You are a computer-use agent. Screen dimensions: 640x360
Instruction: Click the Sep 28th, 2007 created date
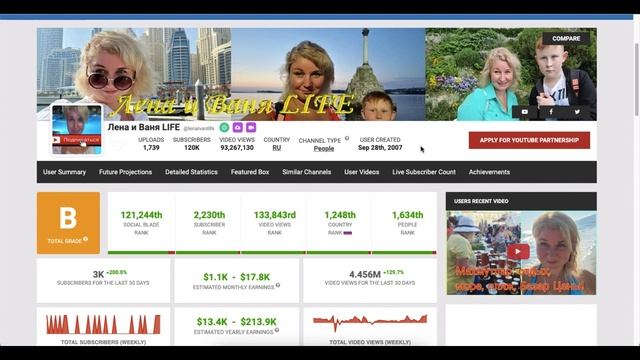tap(380, 148)
